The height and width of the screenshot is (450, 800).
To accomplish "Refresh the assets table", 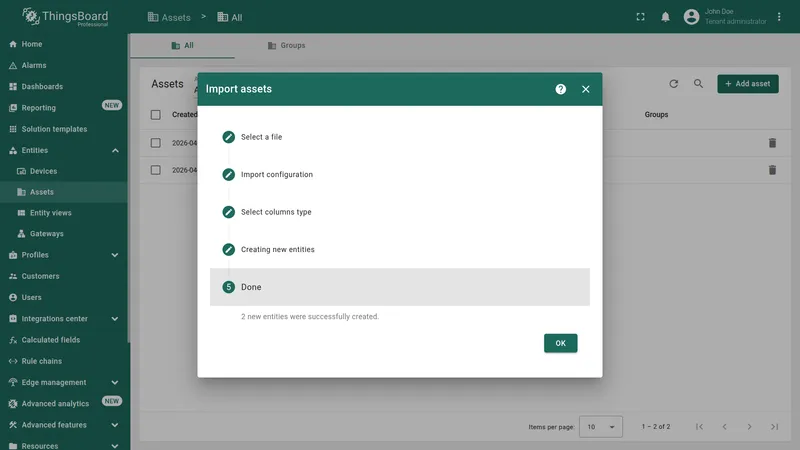I will point(673,84).
